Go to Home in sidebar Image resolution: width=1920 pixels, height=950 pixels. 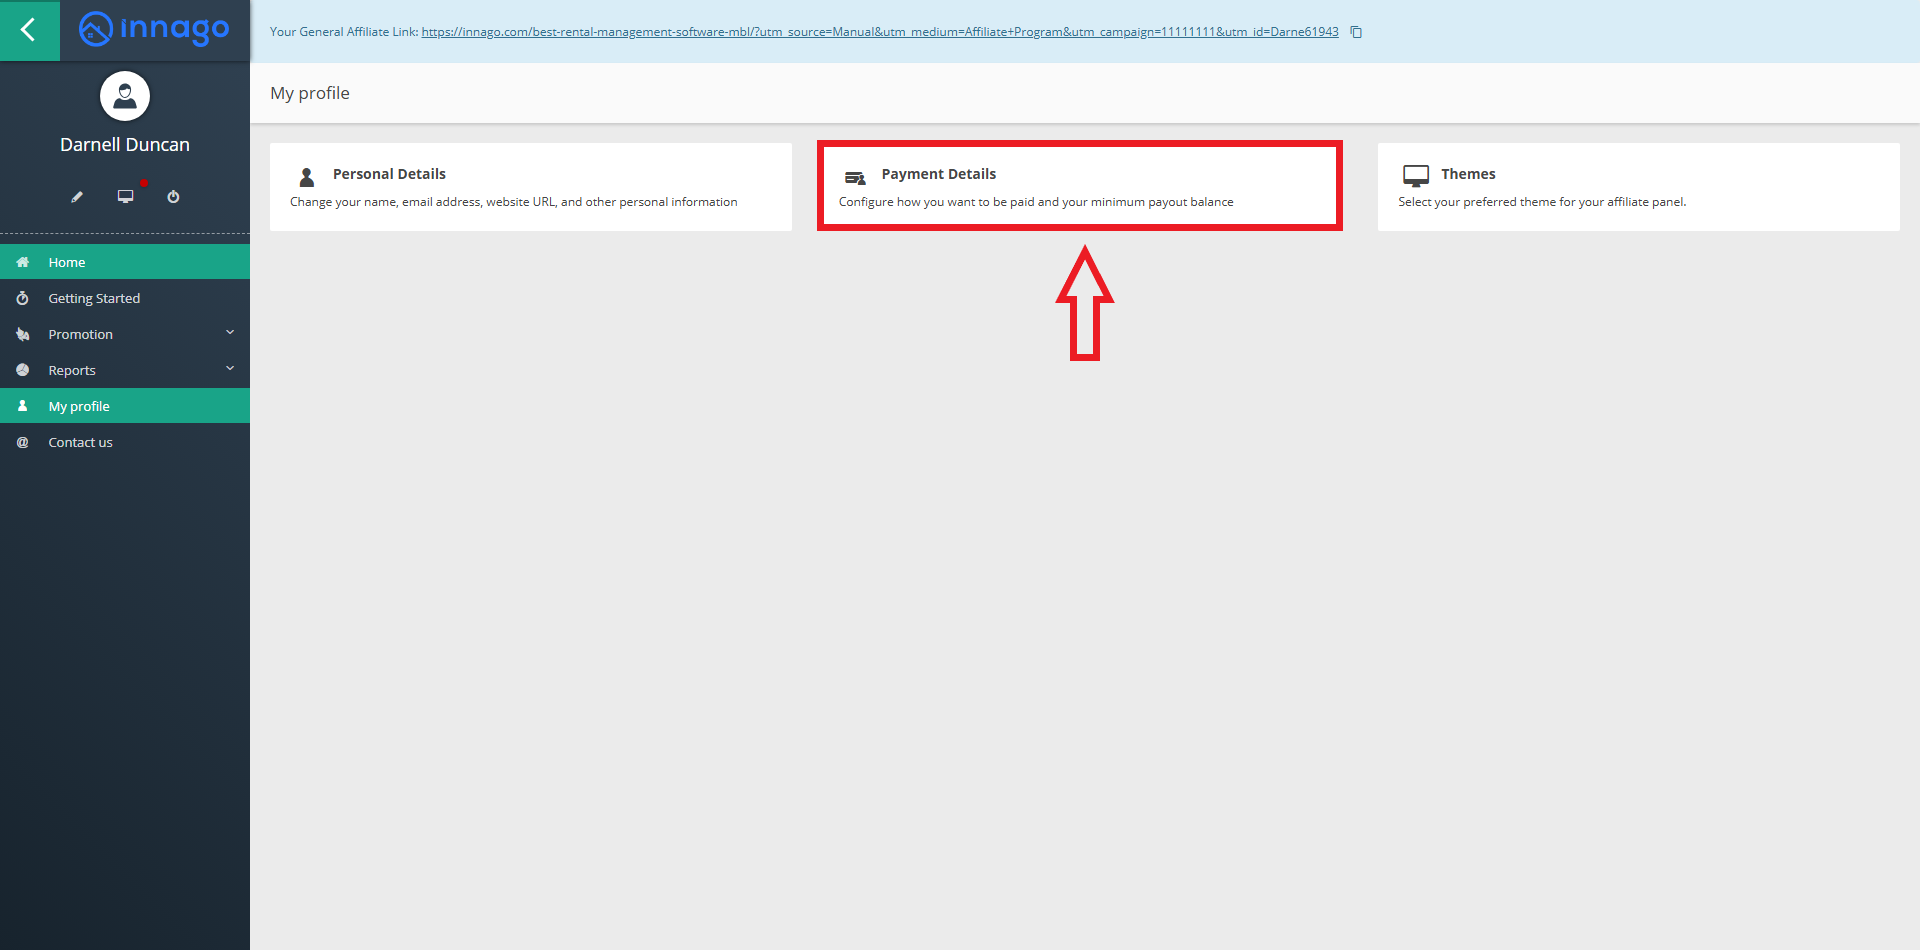tap(67, 262)
